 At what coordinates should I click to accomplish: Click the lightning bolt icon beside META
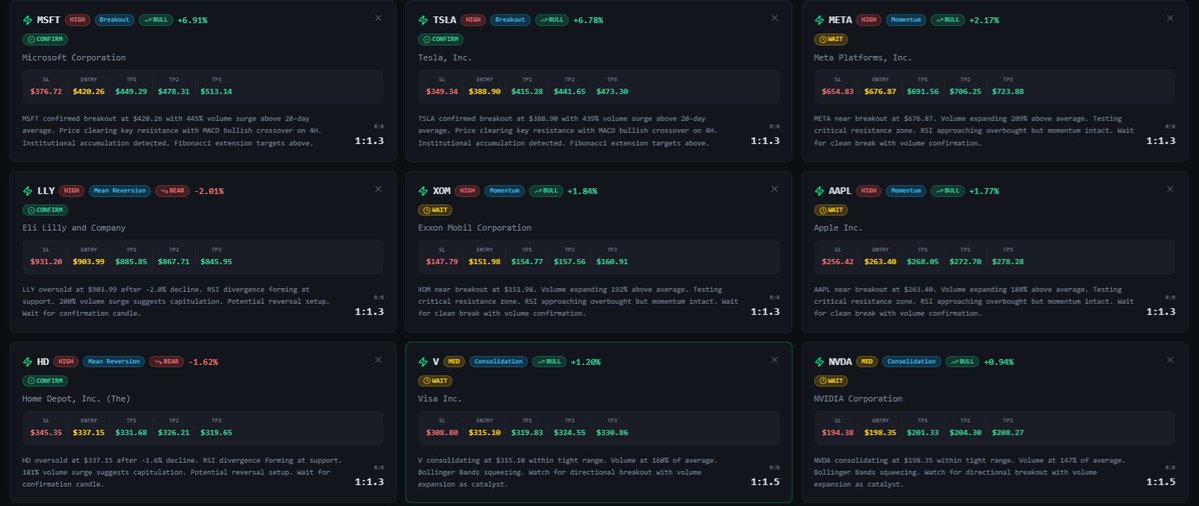pyautogui.click(x=820, y=20)
